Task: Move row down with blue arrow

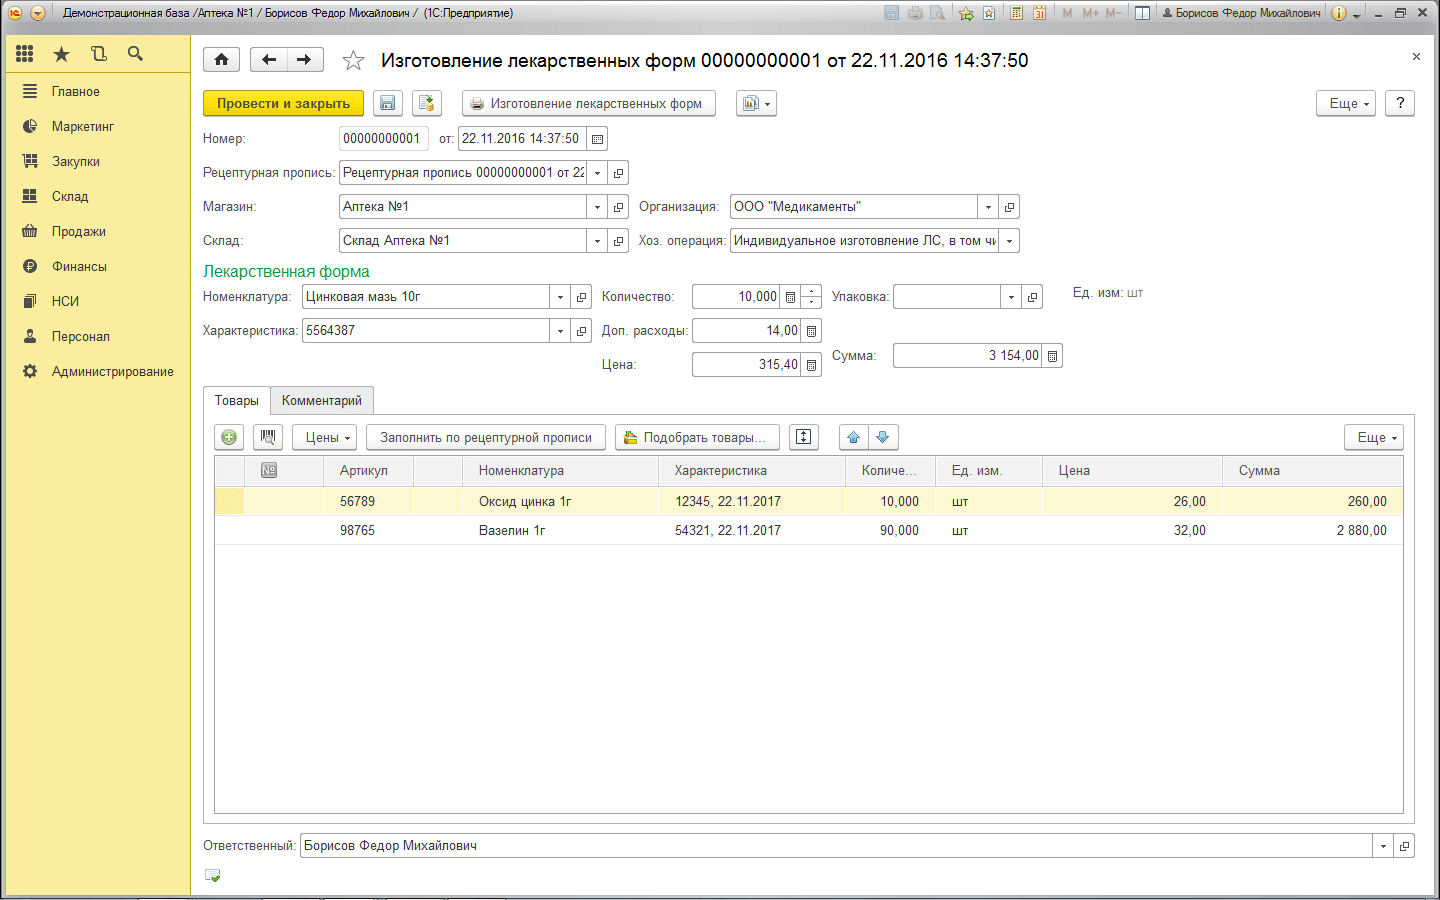Action: click(x=882, y=437)
